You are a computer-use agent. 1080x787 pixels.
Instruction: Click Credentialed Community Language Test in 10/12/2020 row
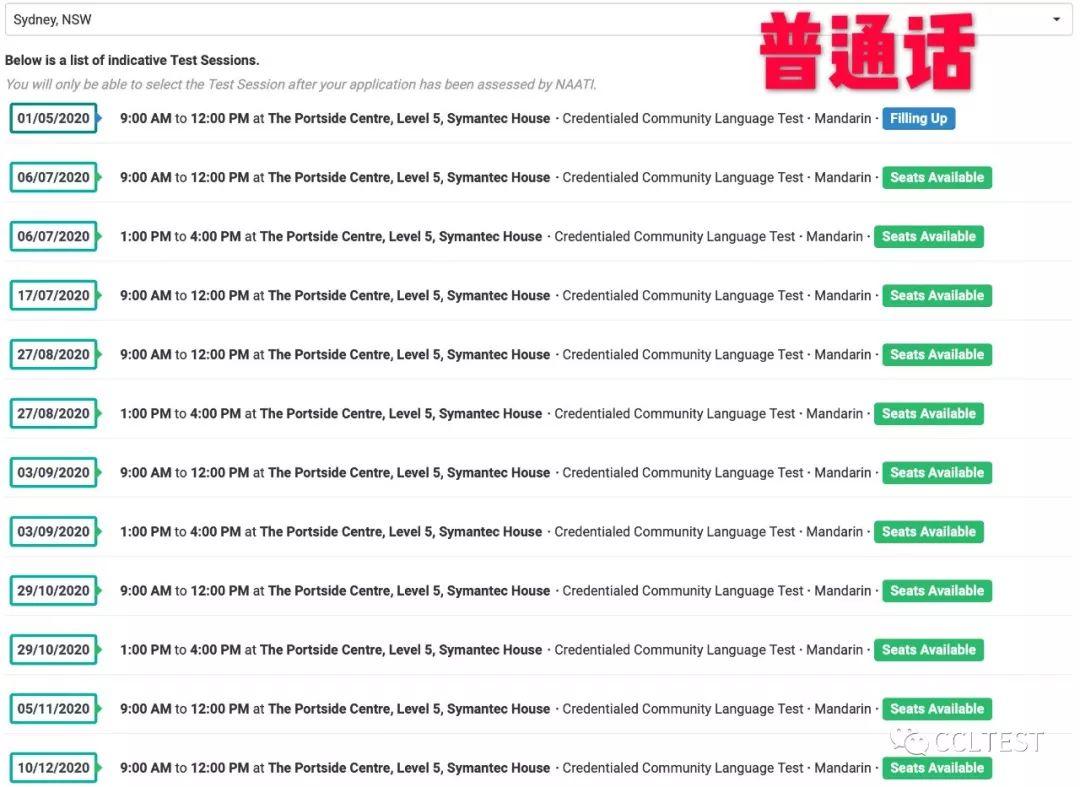(683, 768)
